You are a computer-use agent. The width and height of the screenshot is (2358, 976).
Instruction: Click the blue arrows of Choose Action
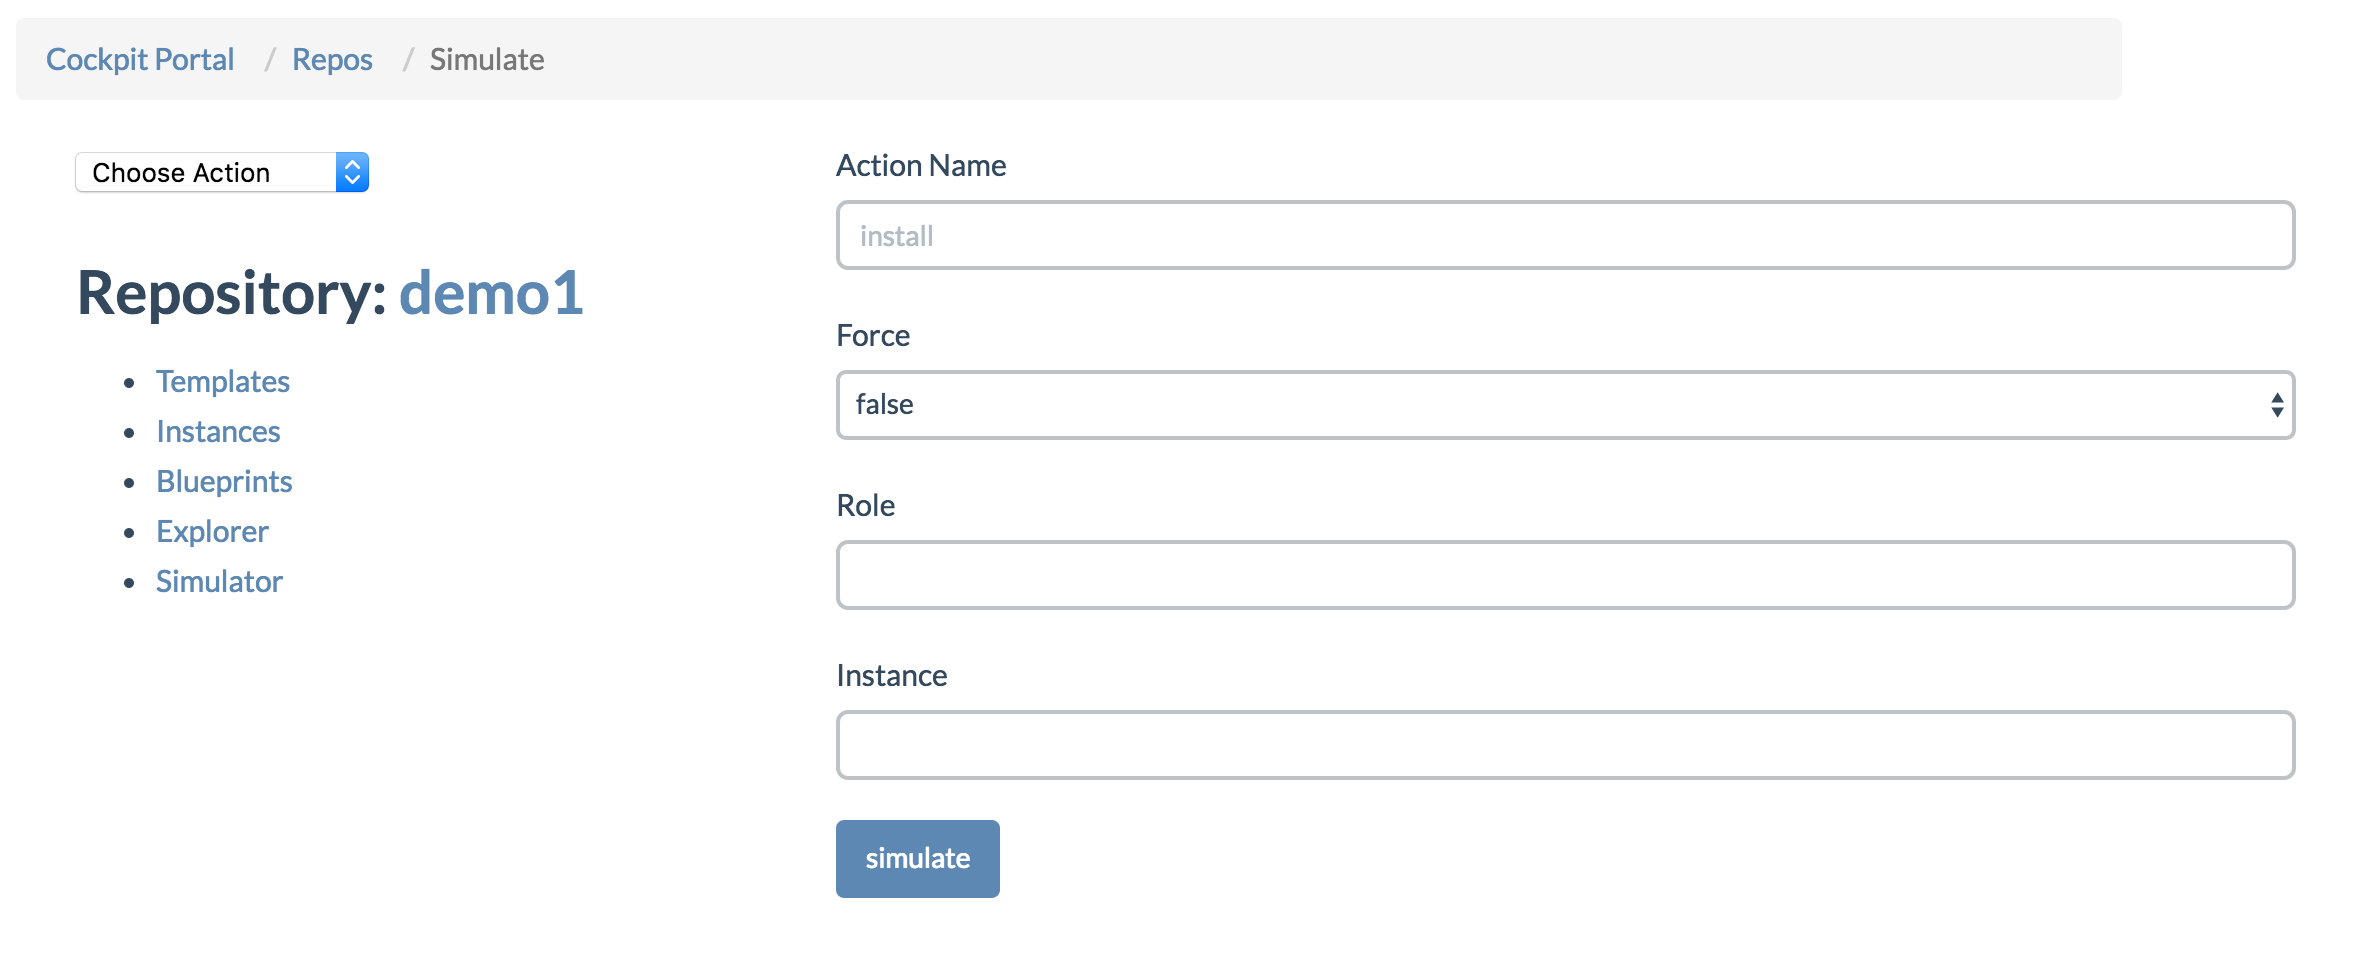pos(352,173)
